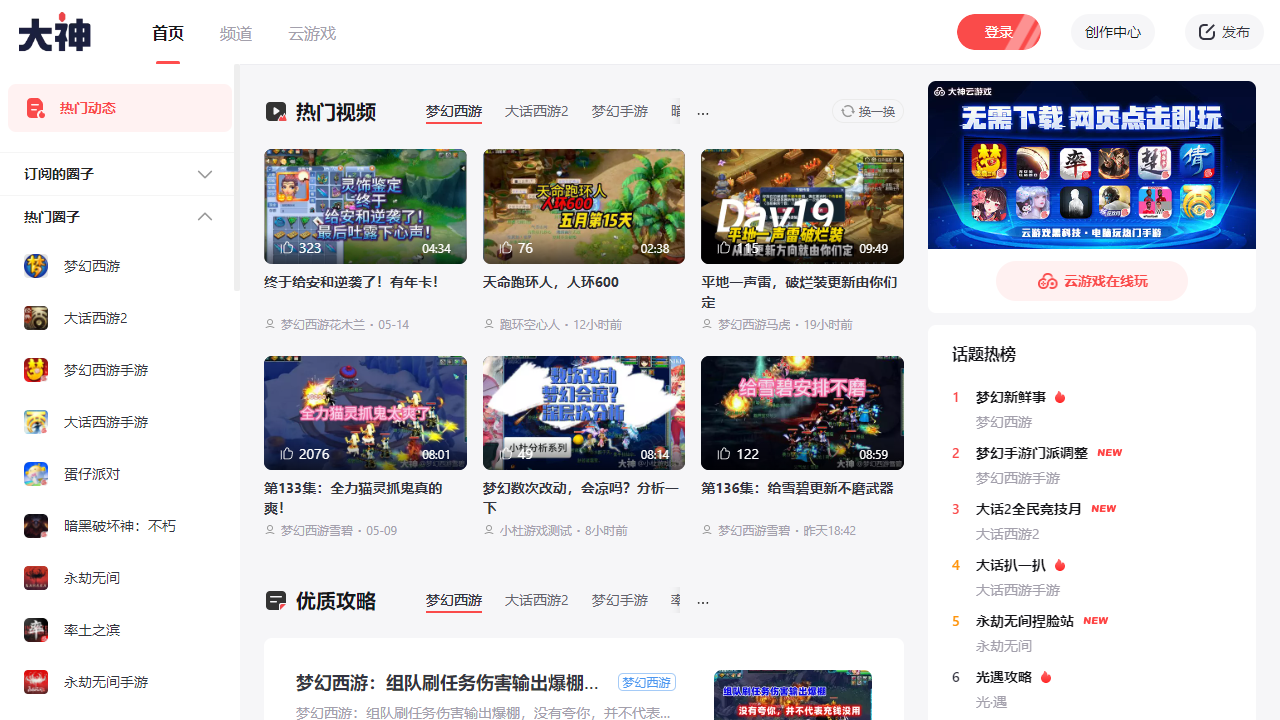Switch to the 频道 tab

236,33
